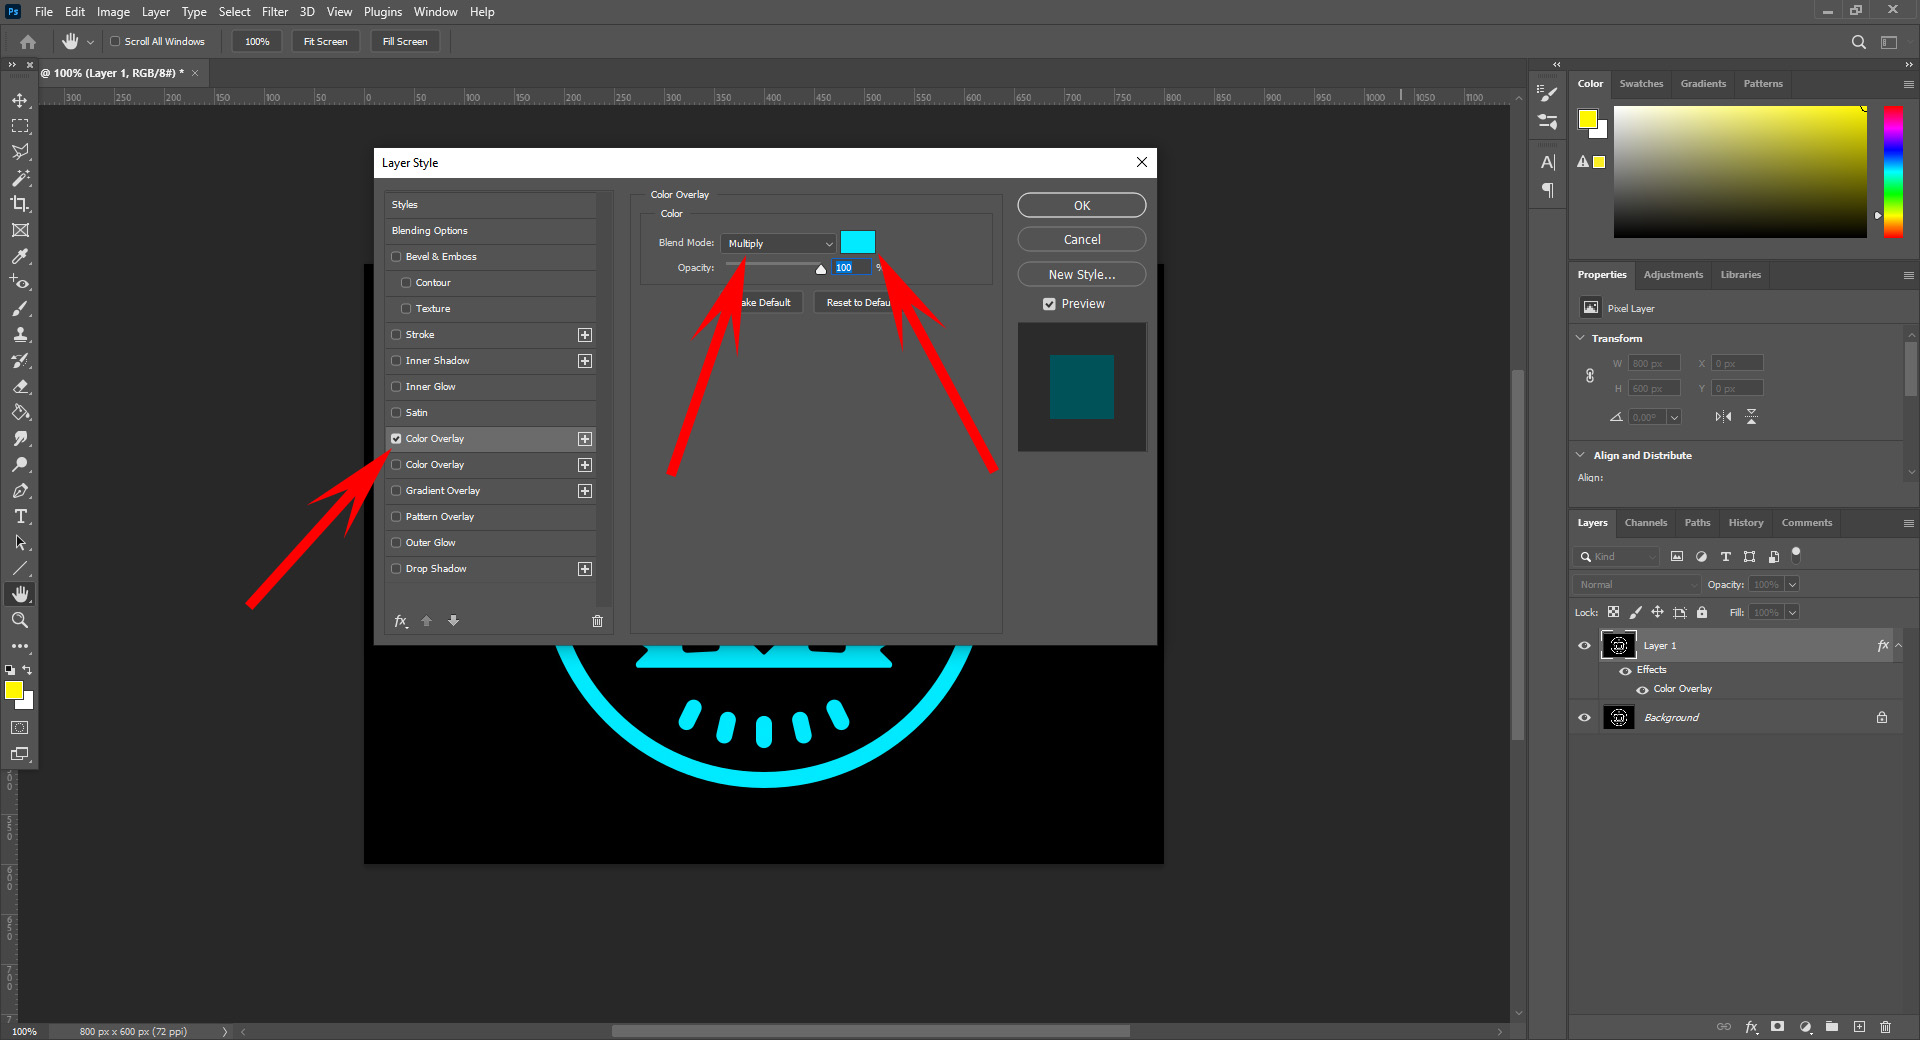Switch to the Adjustments tab
Image resolution: width=1920 pixels, height=1040 pixels.
pyautogui.click(x=1673, y=275)
